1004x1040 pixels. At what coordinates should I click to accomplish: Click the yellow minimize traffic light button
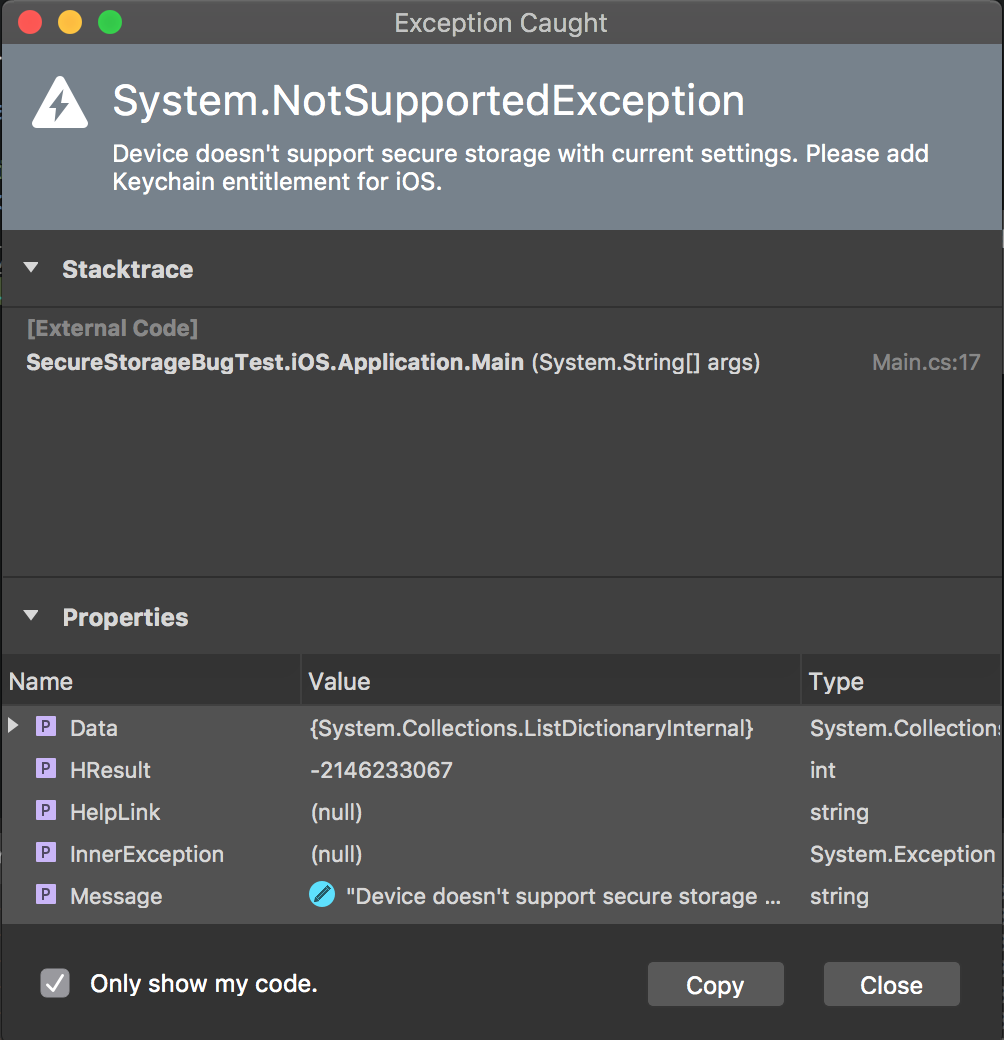(68, 22)
